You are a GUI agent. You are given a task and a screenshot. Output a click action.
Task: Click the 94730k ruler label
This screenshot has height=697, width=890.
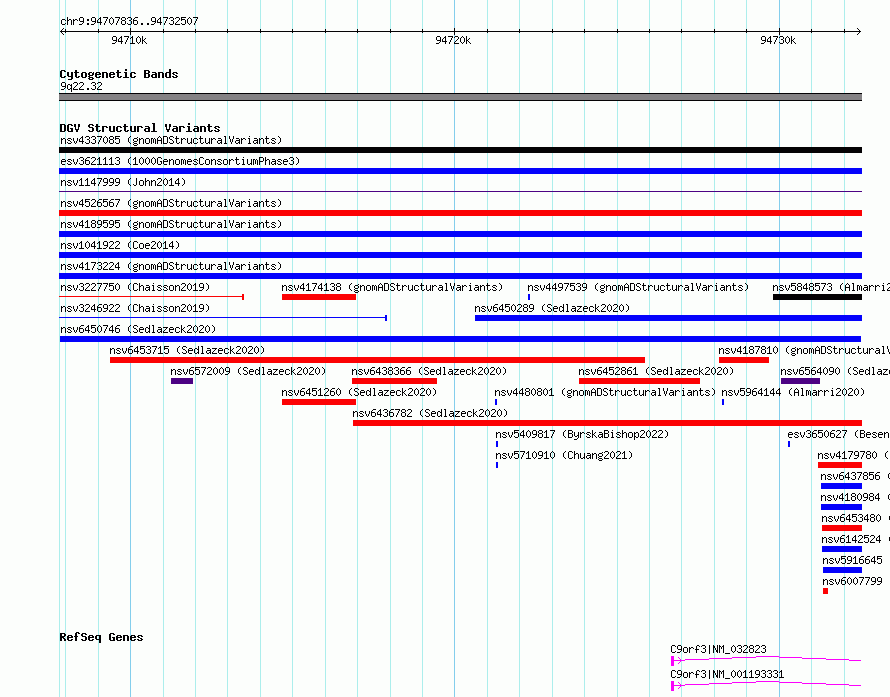778,40
